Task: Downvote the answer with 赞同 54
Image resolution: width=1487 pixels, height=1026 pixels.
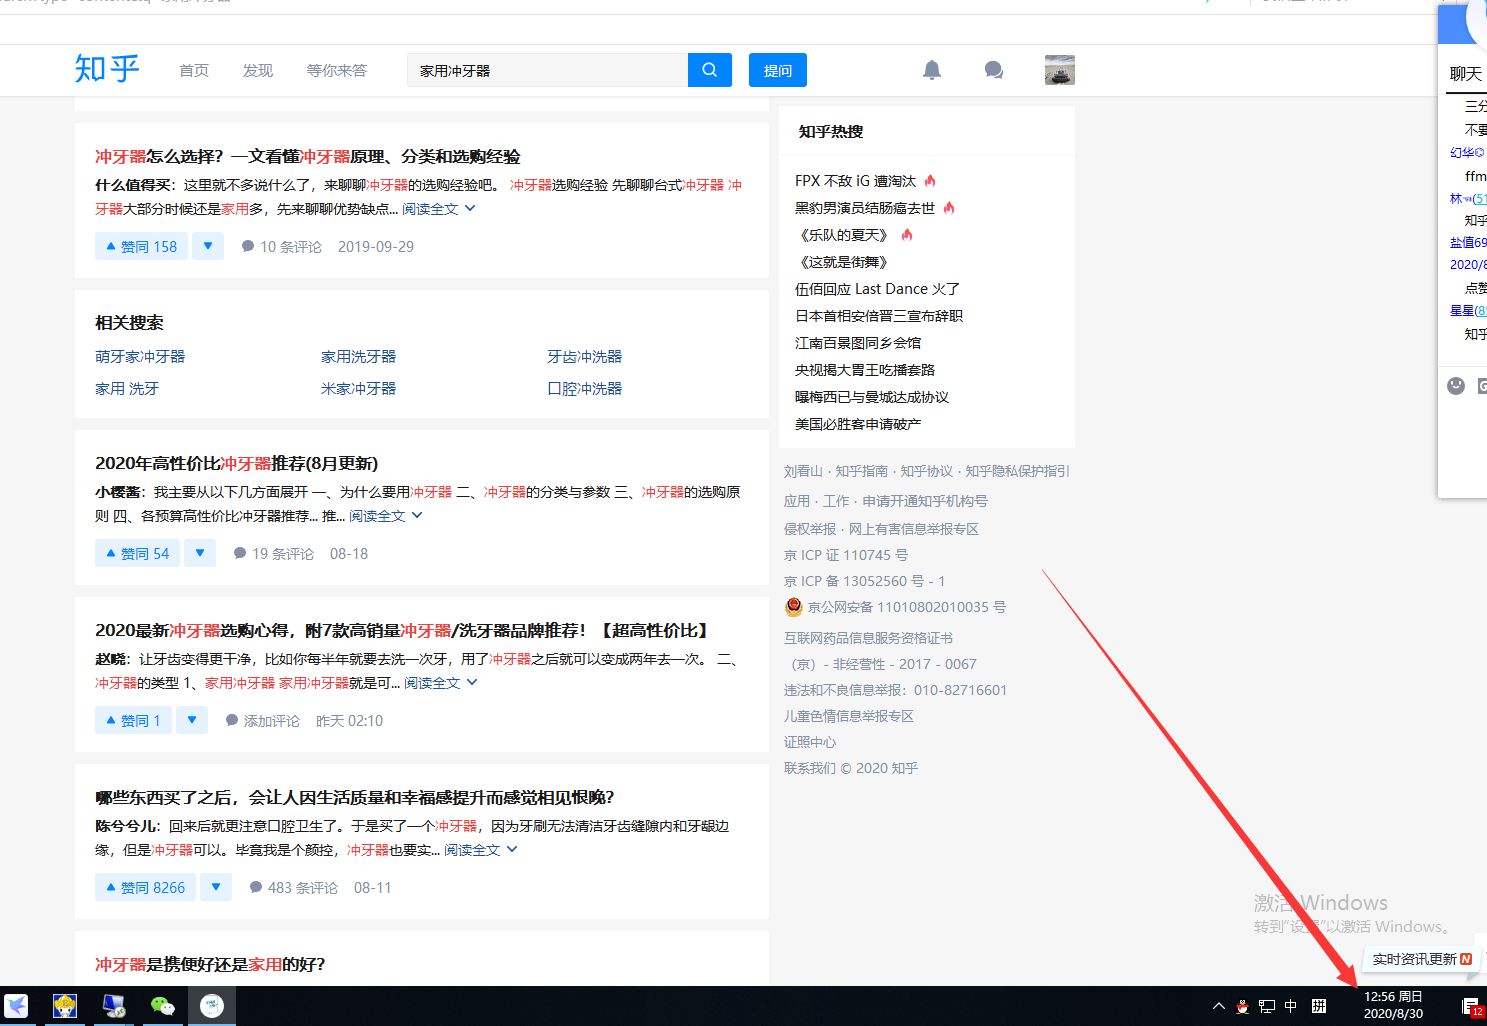Action: pos(200,553)
